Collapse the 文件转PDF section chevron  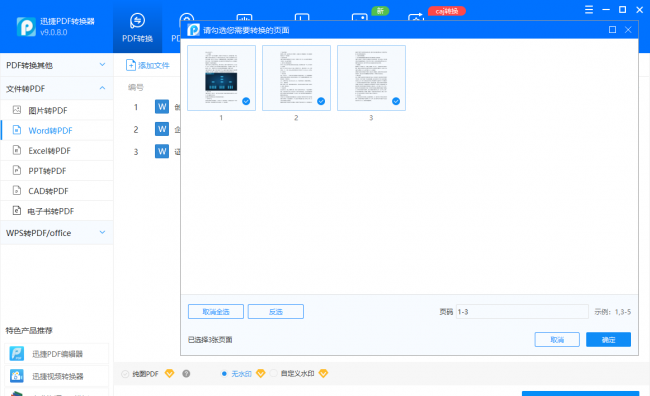click(x=102, y=88)
